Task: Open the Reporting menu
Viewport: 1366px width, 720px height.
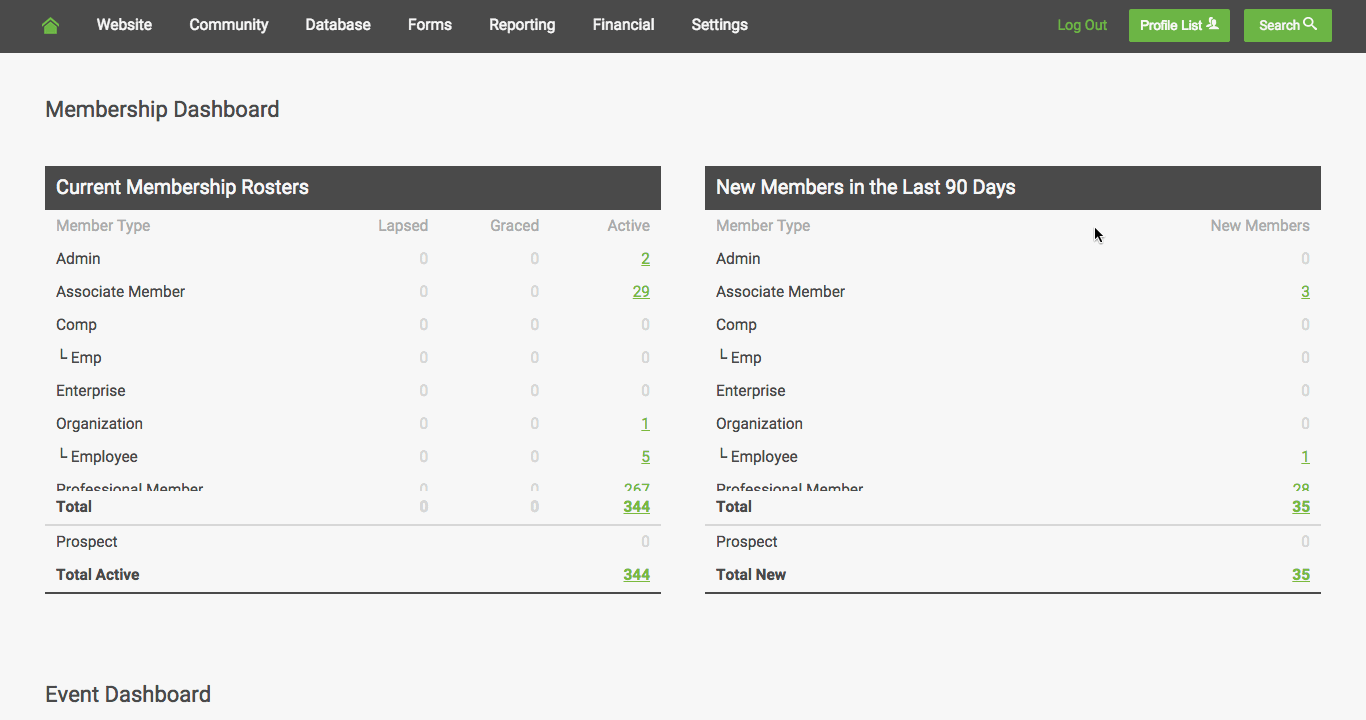Action: click(x=522, y=25)
